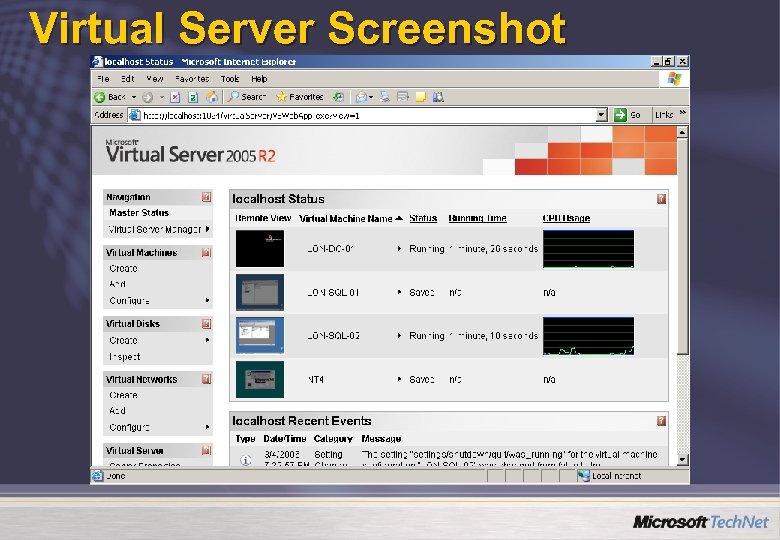
Task: Click help icon in Recent Events header
Action: click(661, 421)
